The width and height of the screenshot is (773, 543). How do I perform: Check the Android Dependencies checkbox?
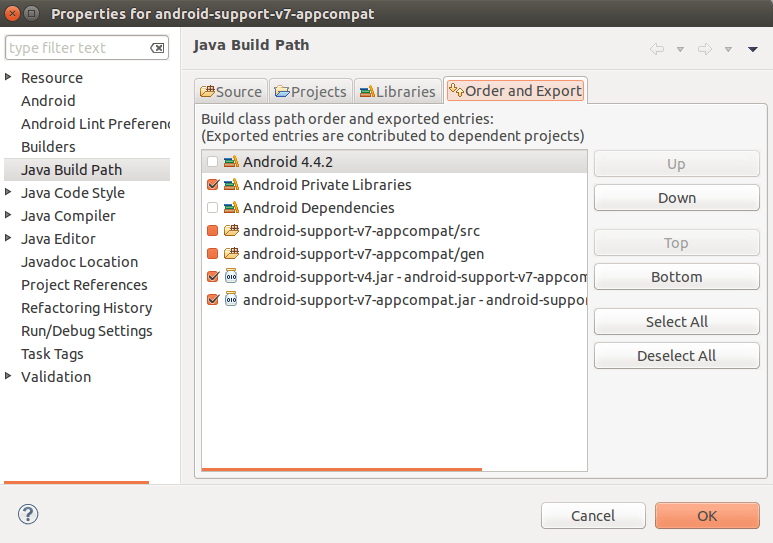tap(212, 208)
